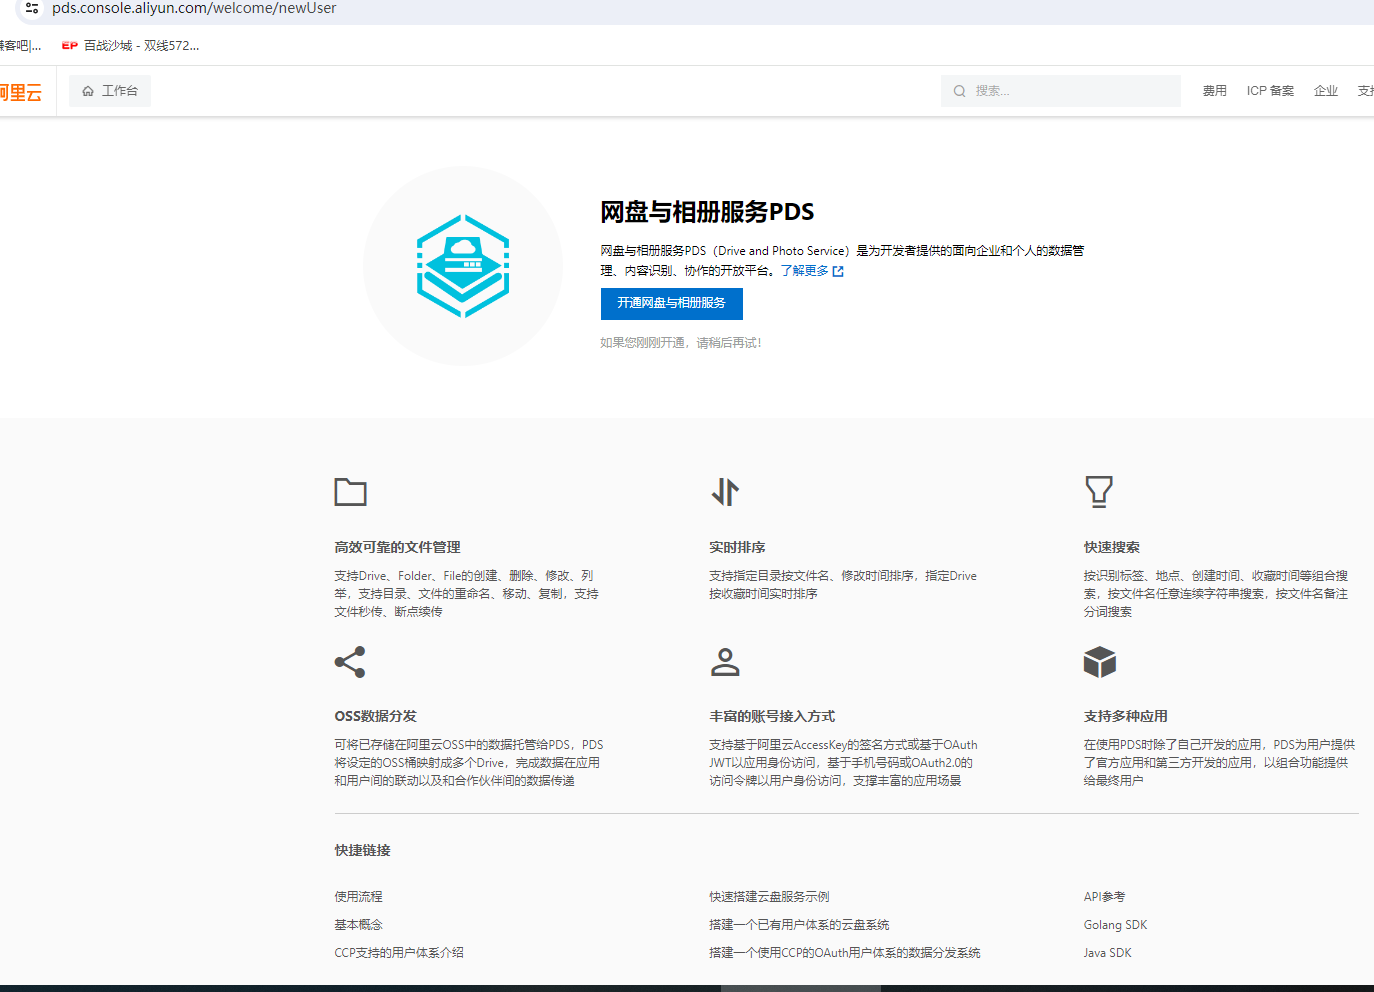Open the 费用 menu

pyautogui.click(x=1215, y=91)
